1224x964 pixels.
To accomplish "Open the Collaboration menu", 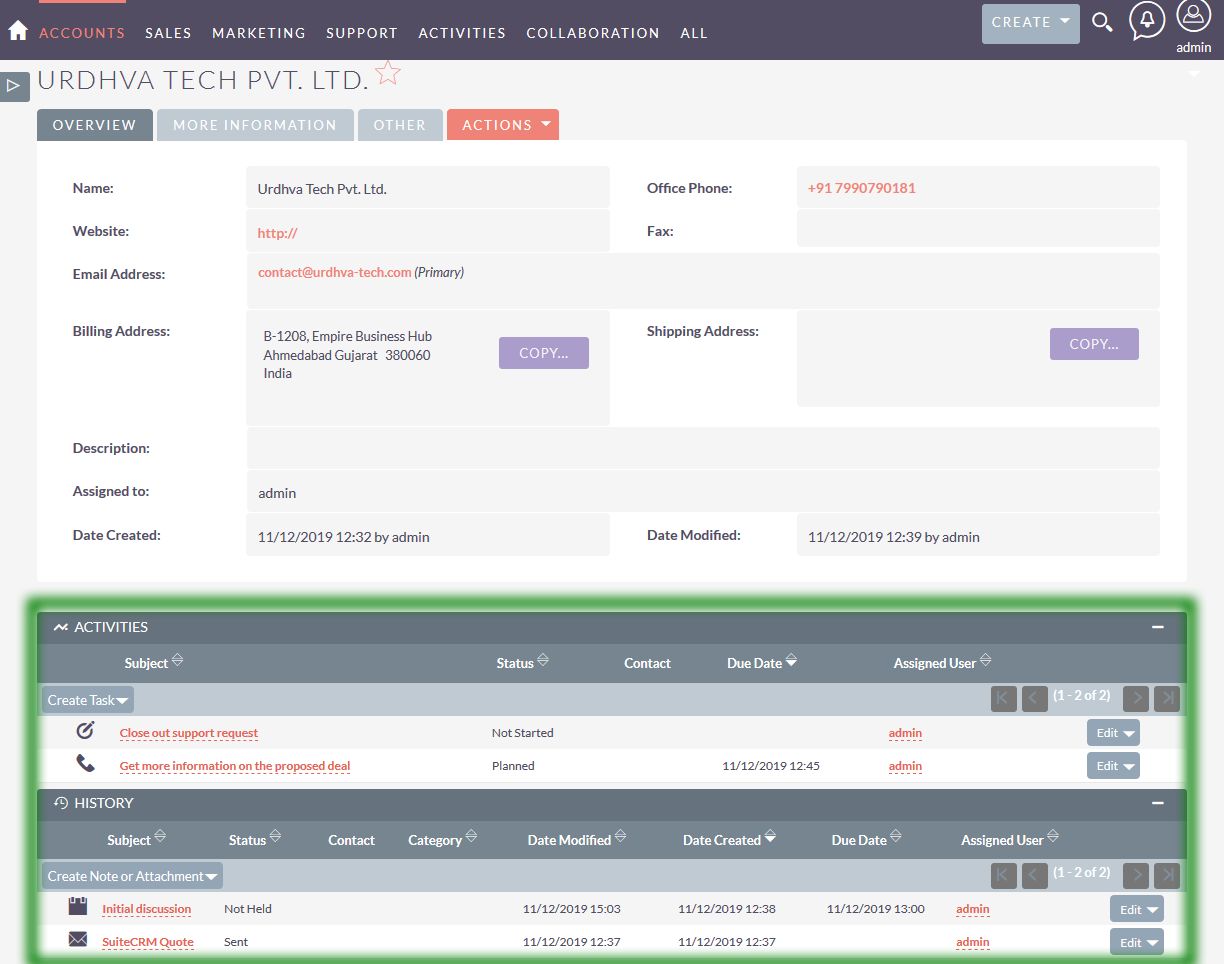I will coord(593,33).
